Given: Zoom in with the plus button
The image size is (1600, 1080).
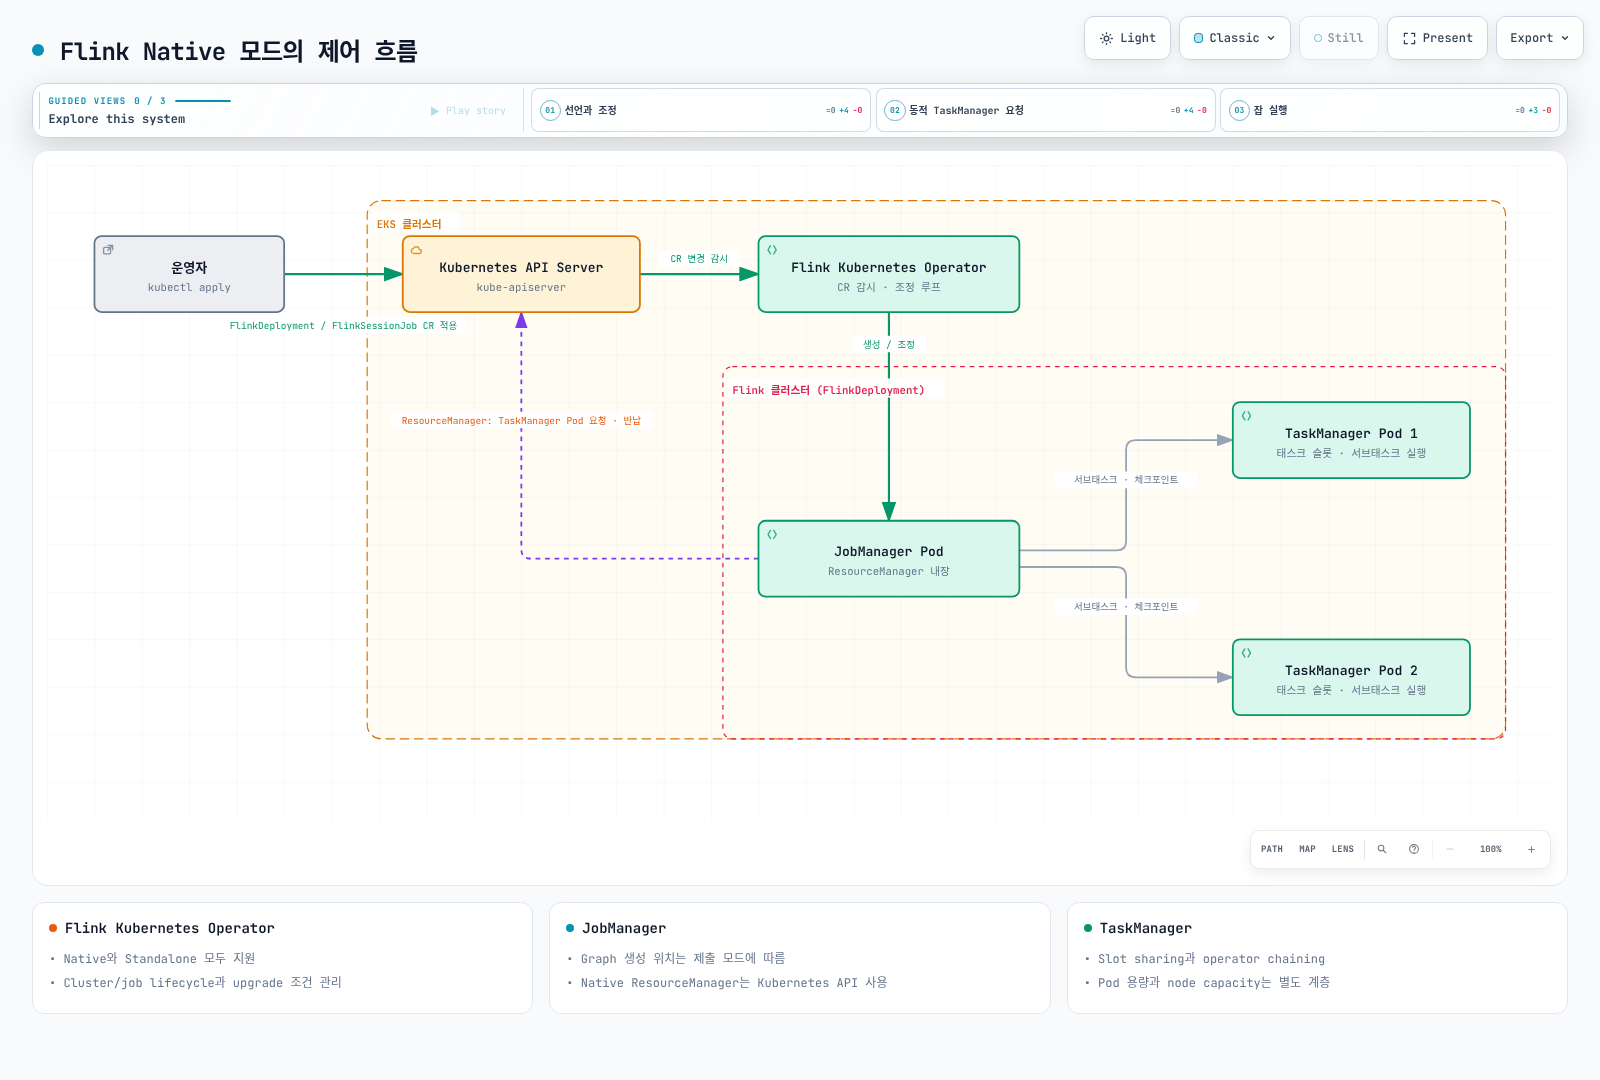Looking at the screenshot, I should pyautogui.click(x=1531, y=849).
